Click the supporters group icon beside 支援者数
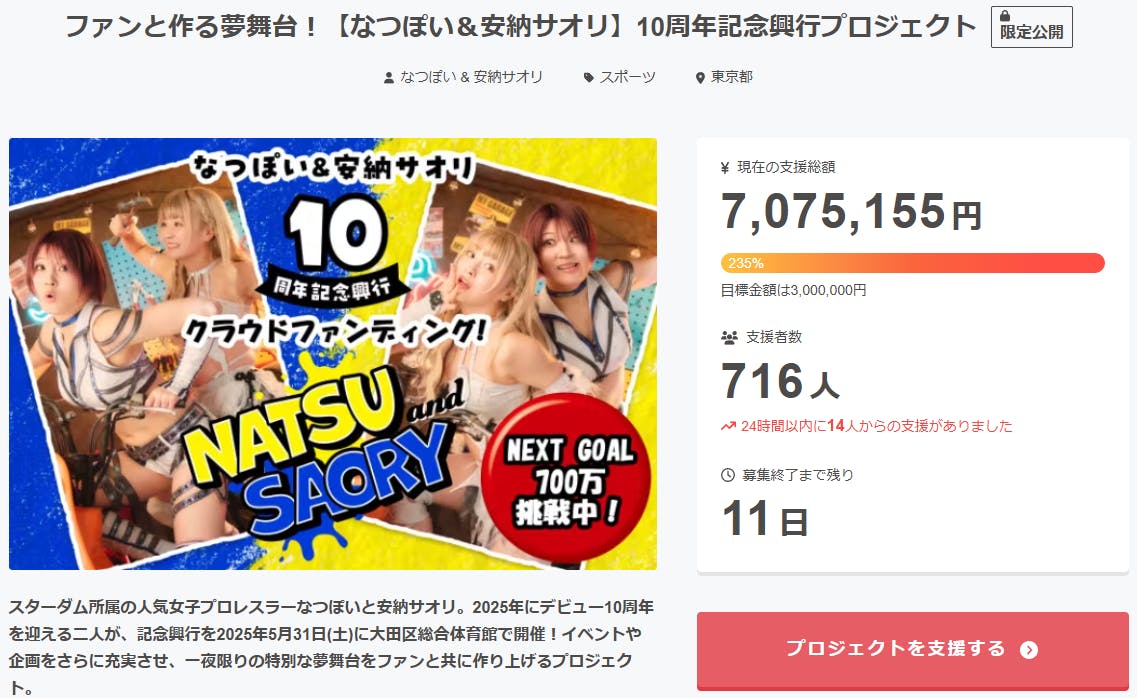The height and width of the screenshot is (698, 1137). [x=729, y=337]
